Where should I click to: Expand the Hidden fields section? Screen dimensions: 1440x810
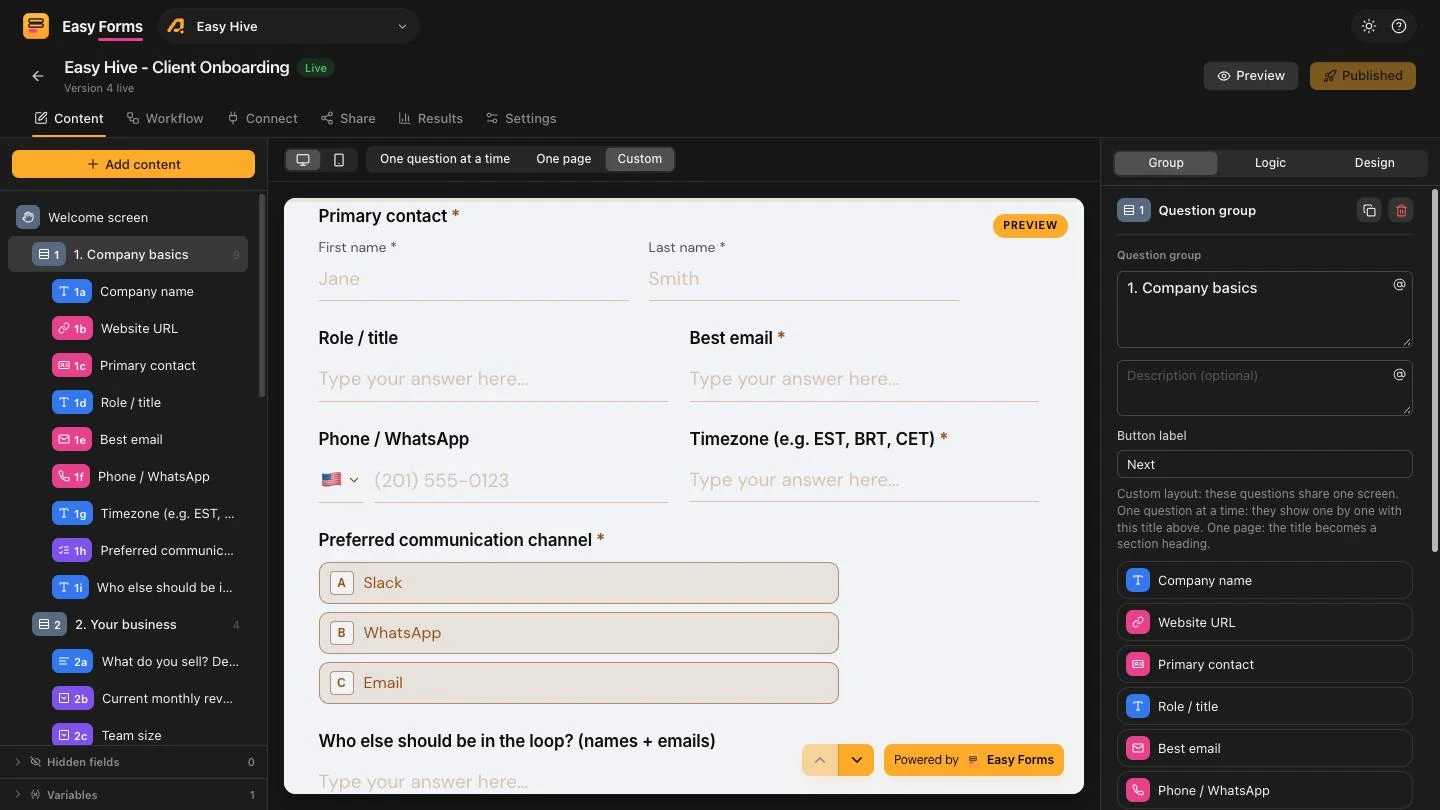pyautogui.click(x=133, y=762)
